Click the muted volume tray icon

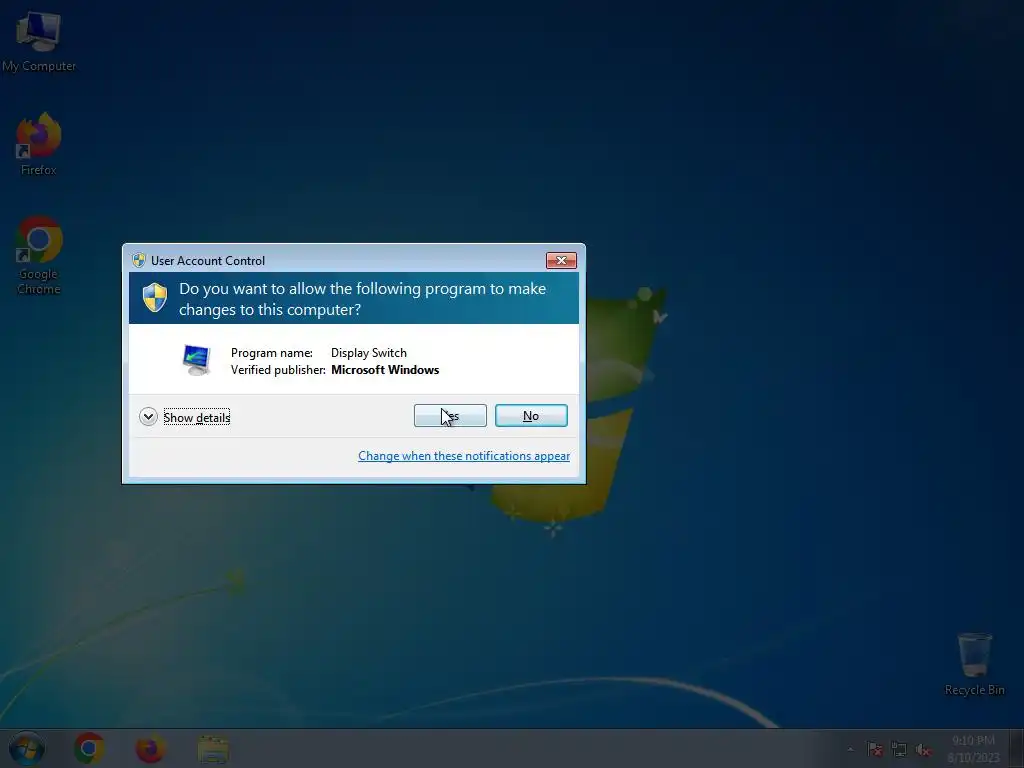click(923, 749)
